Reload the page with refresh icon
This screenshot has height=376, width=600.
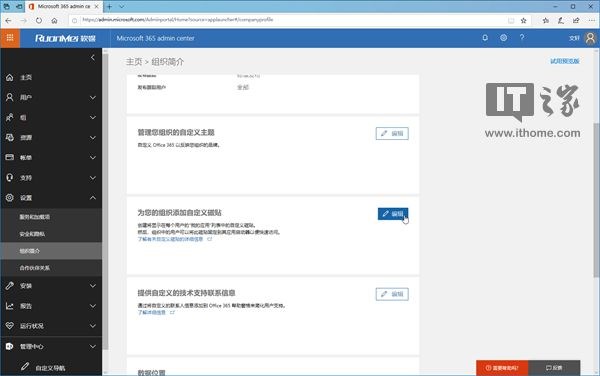click(39, 20)
